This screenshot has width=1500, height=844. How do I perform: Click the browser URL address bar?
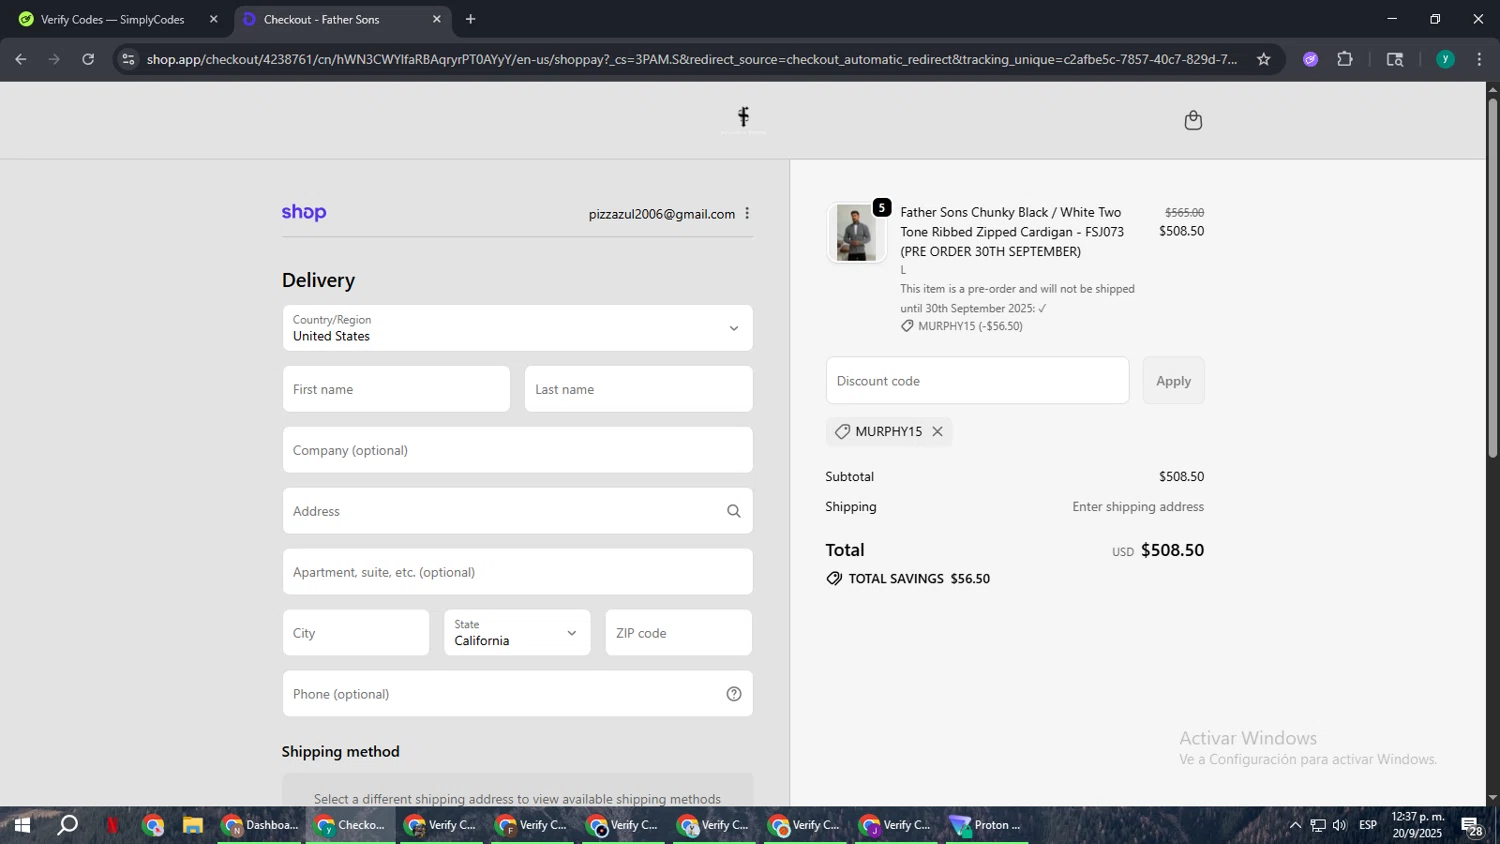[x=690, y=59]
